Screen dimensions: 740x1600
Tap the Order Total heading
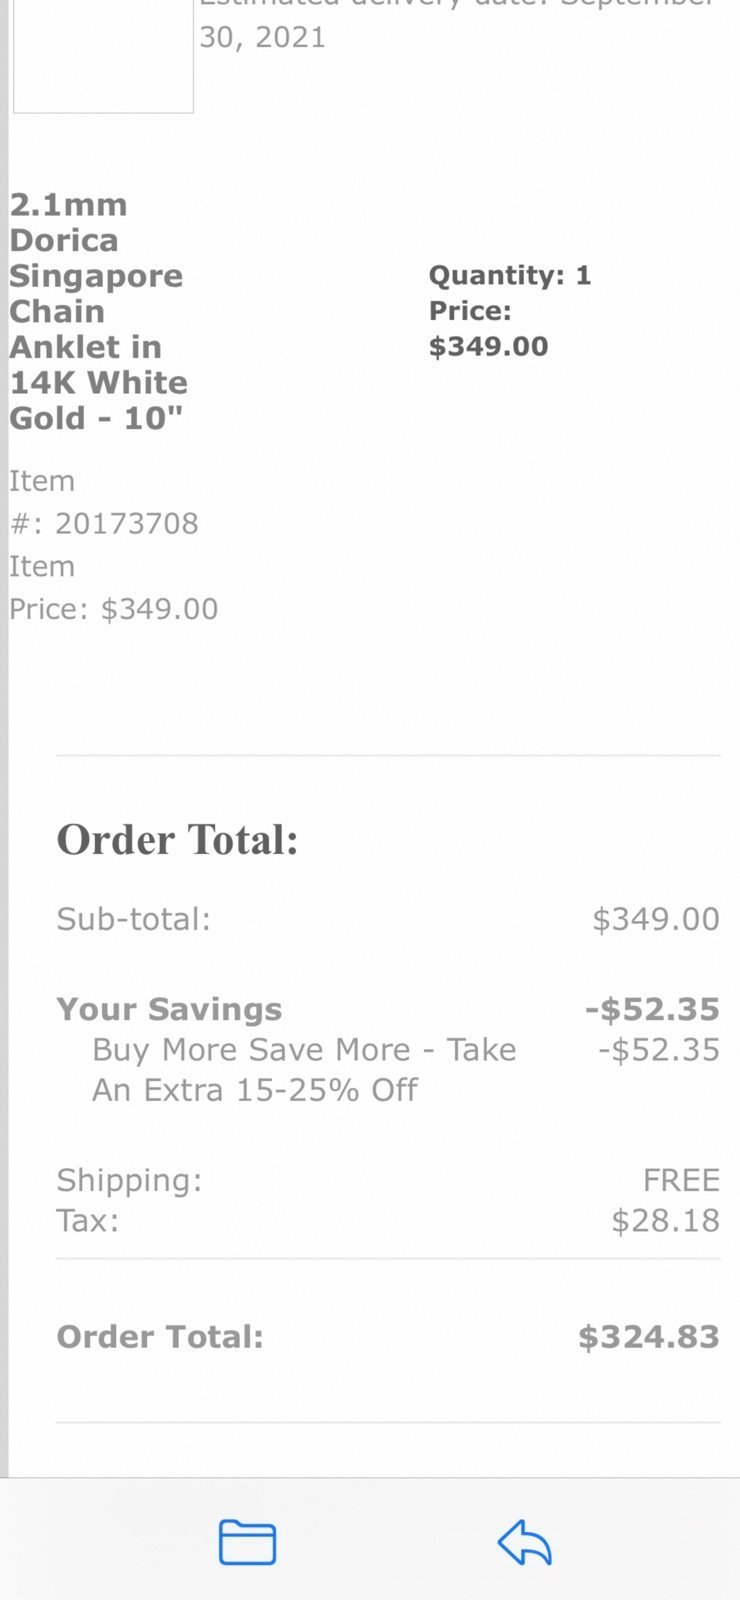click(178, 839)
